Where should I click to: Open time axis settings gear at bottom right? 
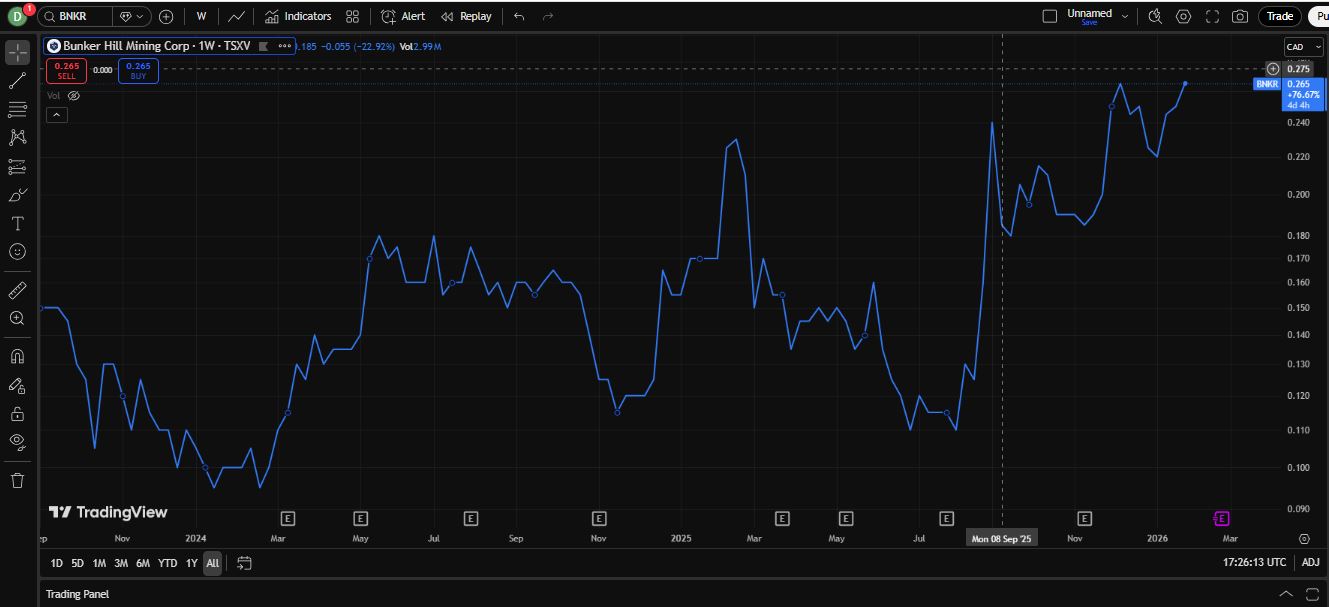(1304, 538)
